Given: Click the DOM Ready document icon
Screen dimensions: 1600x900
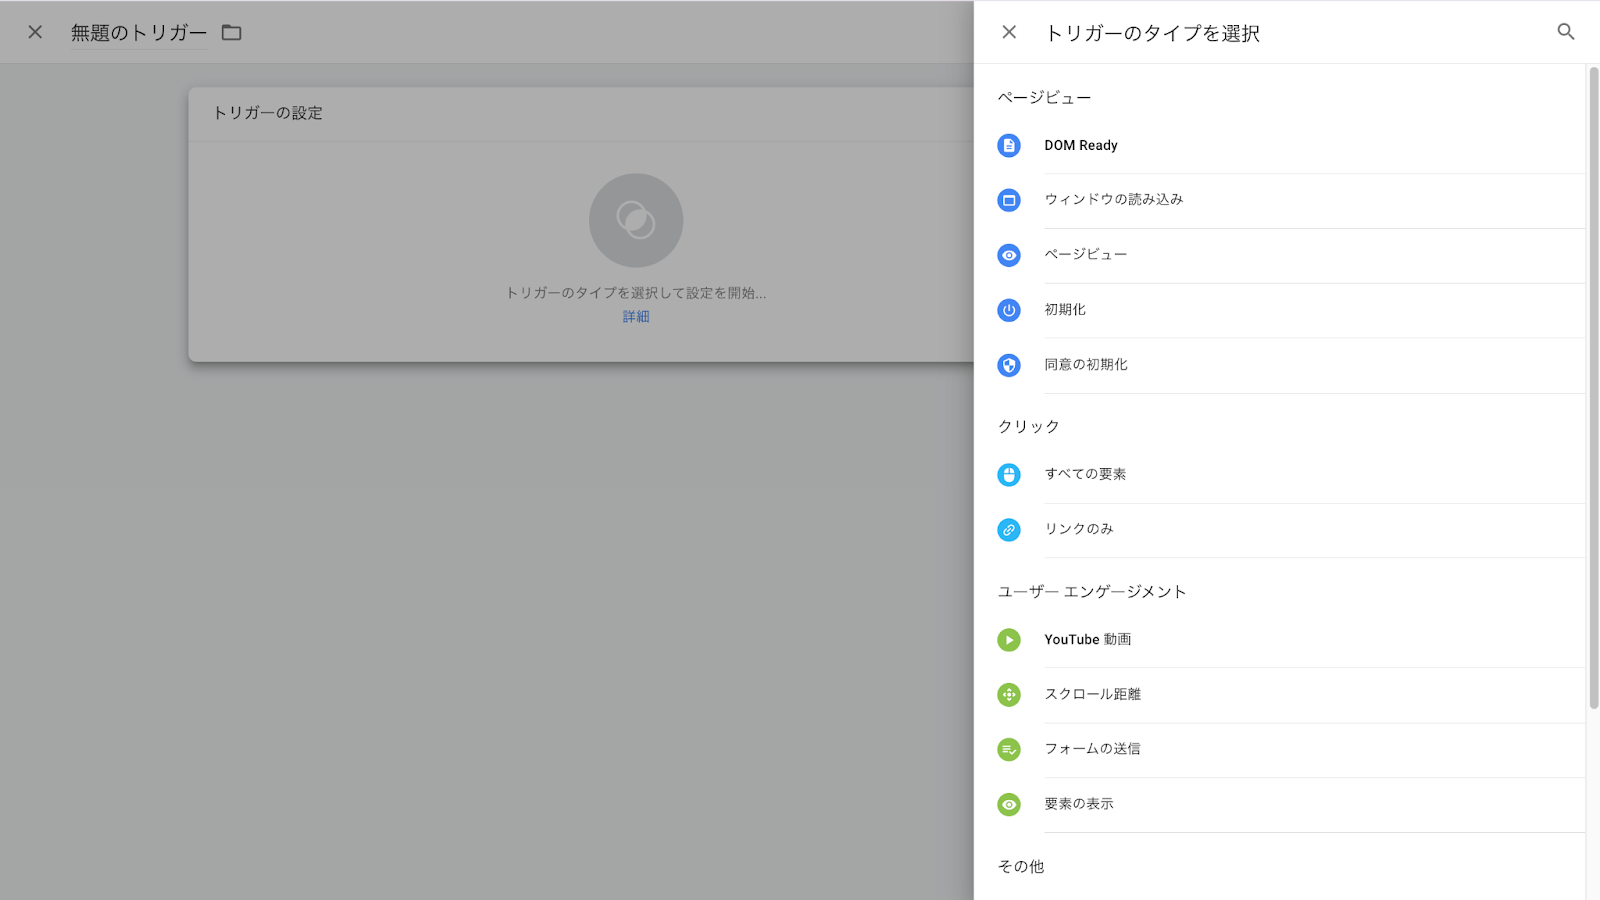Looking at the screenshot, I should [x=1009, y=146].
